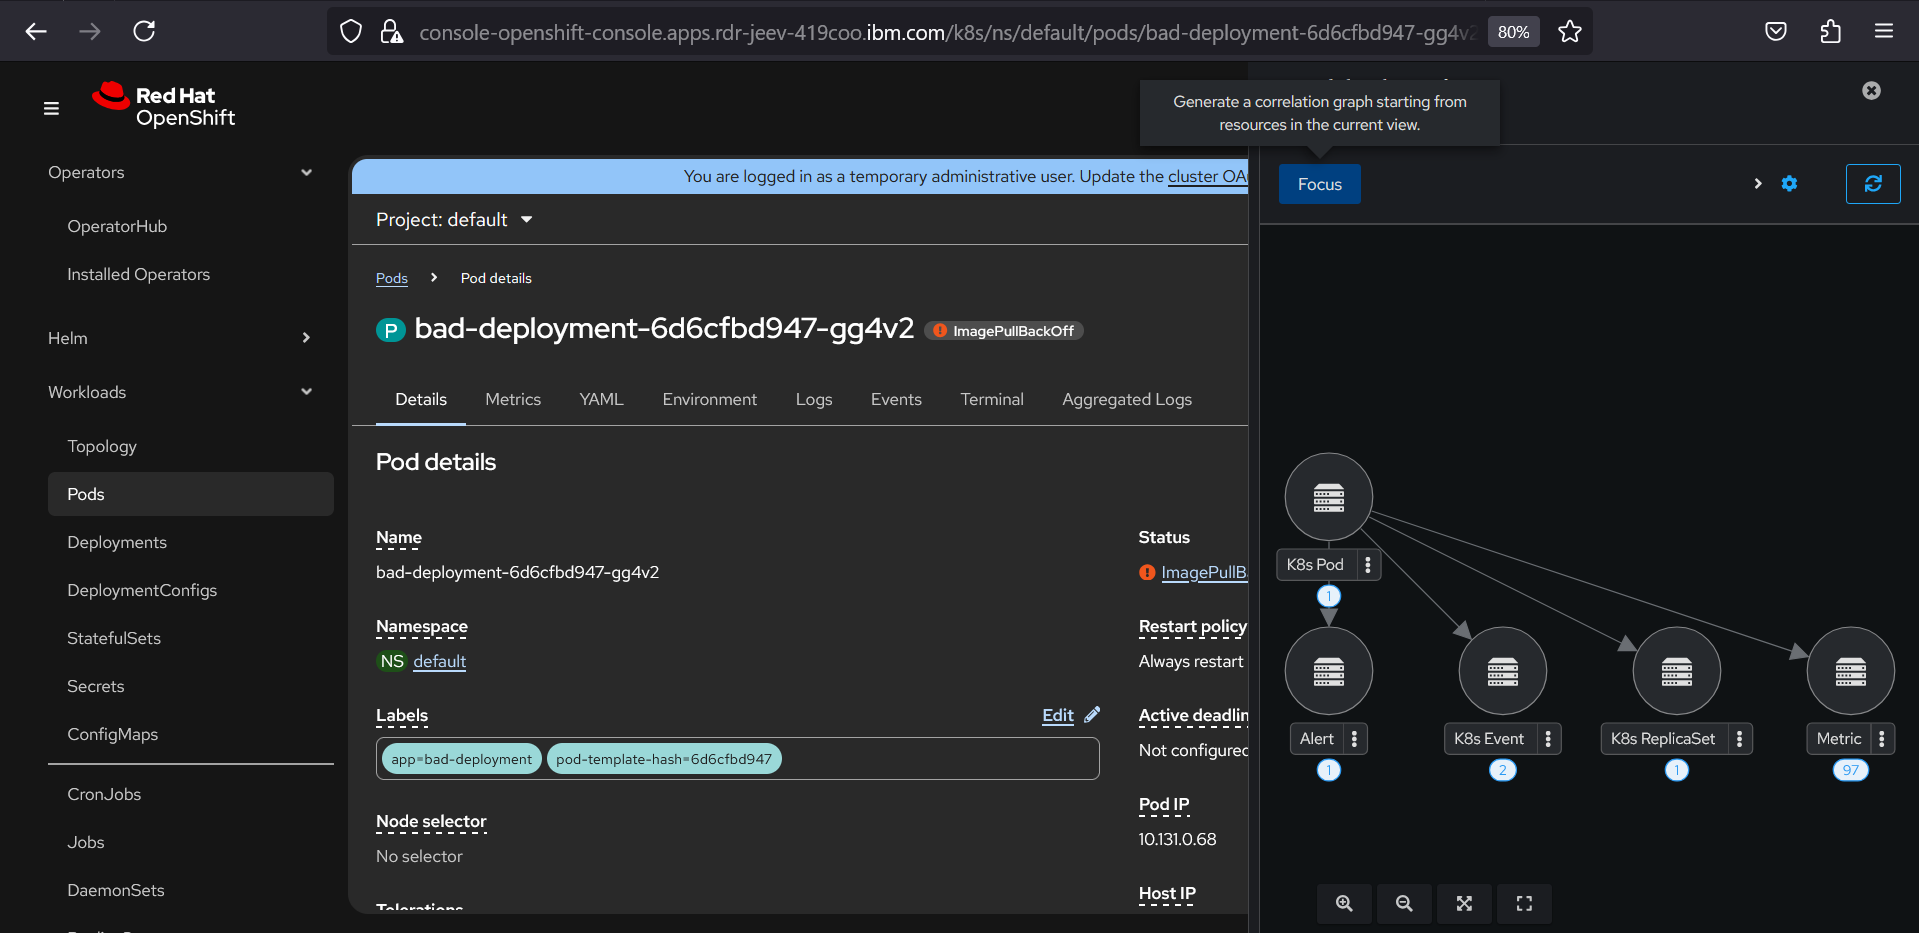Image resolution: width=1919 pixels, height=933 pixels.
Task: Select the K8s Event node circle
Action: [x=1503, y=671]
